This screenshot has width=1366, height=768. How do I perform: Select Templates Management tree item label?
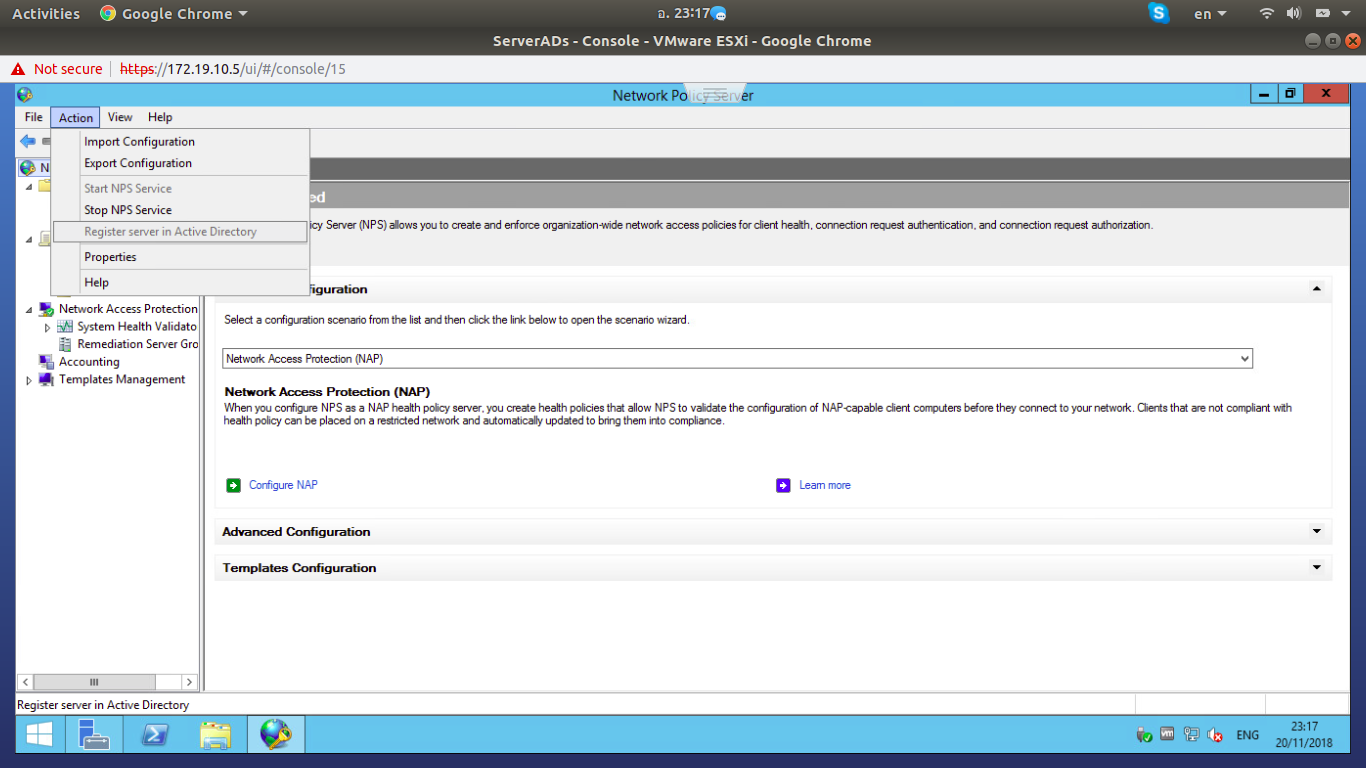[122, 380]
